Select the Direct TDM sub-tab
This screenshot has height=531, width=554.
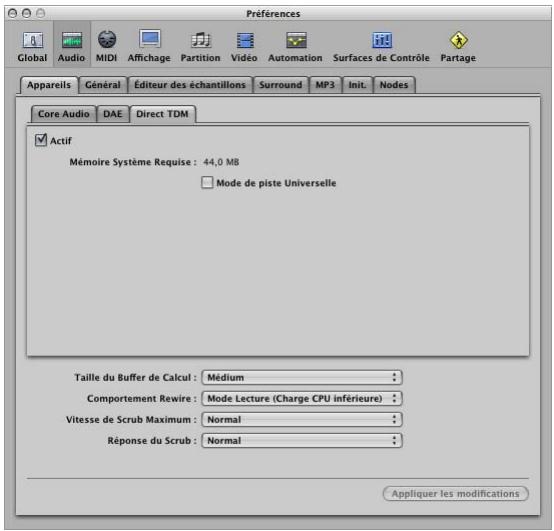(x=163, y=114)
